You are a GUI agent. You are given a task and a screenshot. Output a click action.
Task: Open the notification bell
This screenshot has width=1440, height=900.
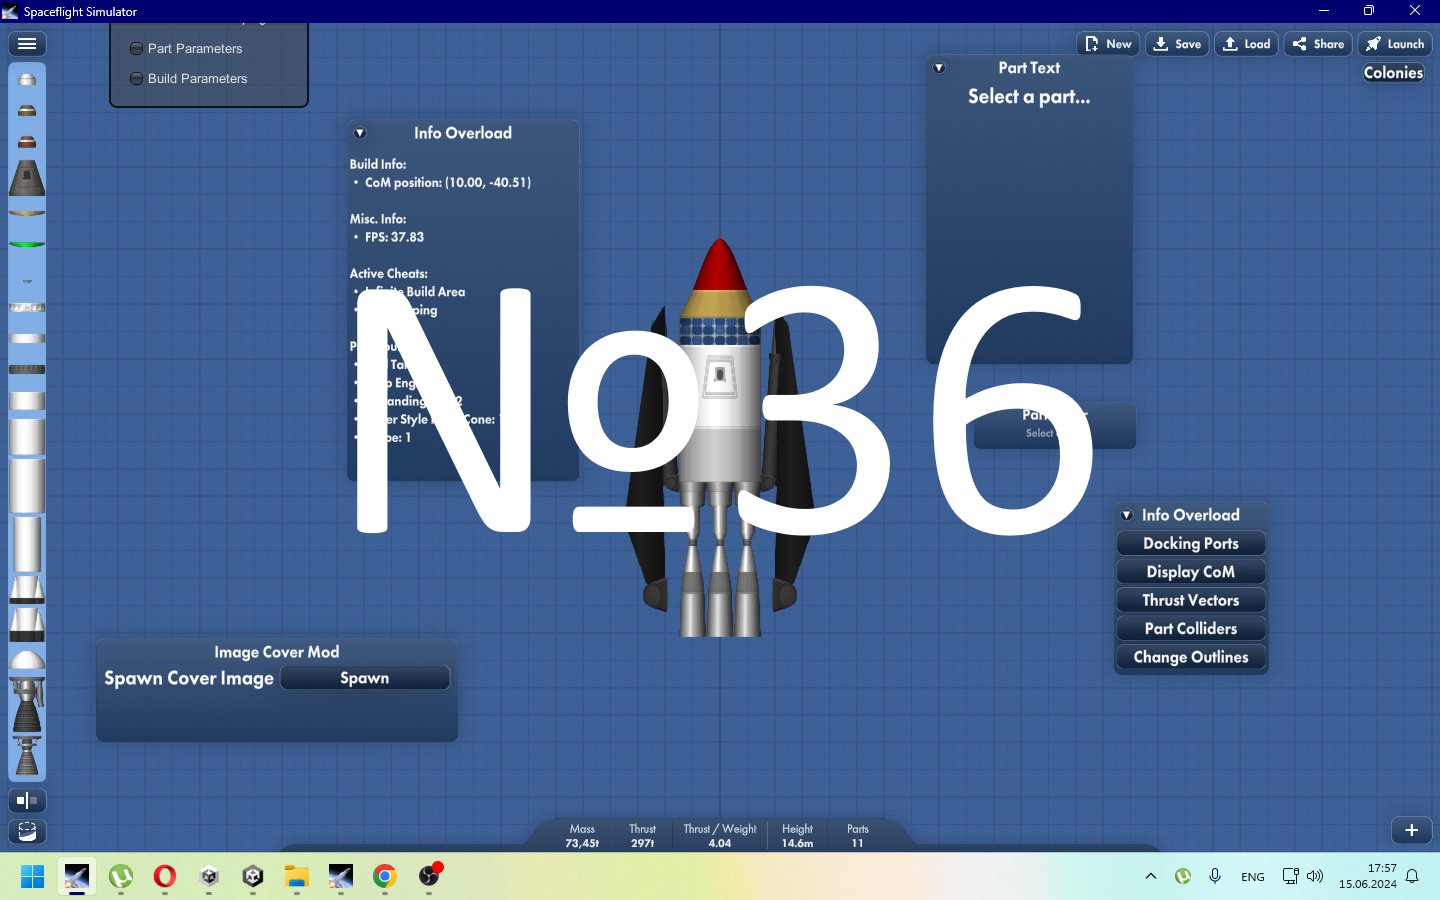(x=1412, y=876)
